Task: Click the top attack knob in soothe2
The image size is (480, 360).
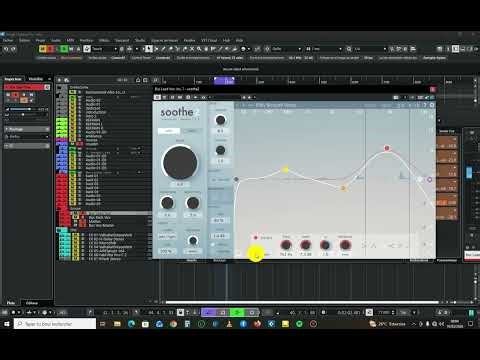Action: coord(220,120)
